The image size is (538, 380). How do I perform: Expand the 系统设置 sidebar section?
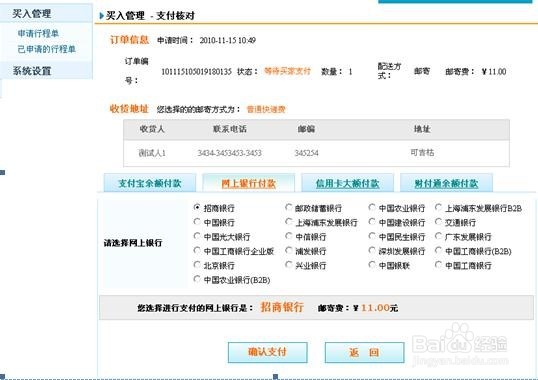(x=46, y=71)
